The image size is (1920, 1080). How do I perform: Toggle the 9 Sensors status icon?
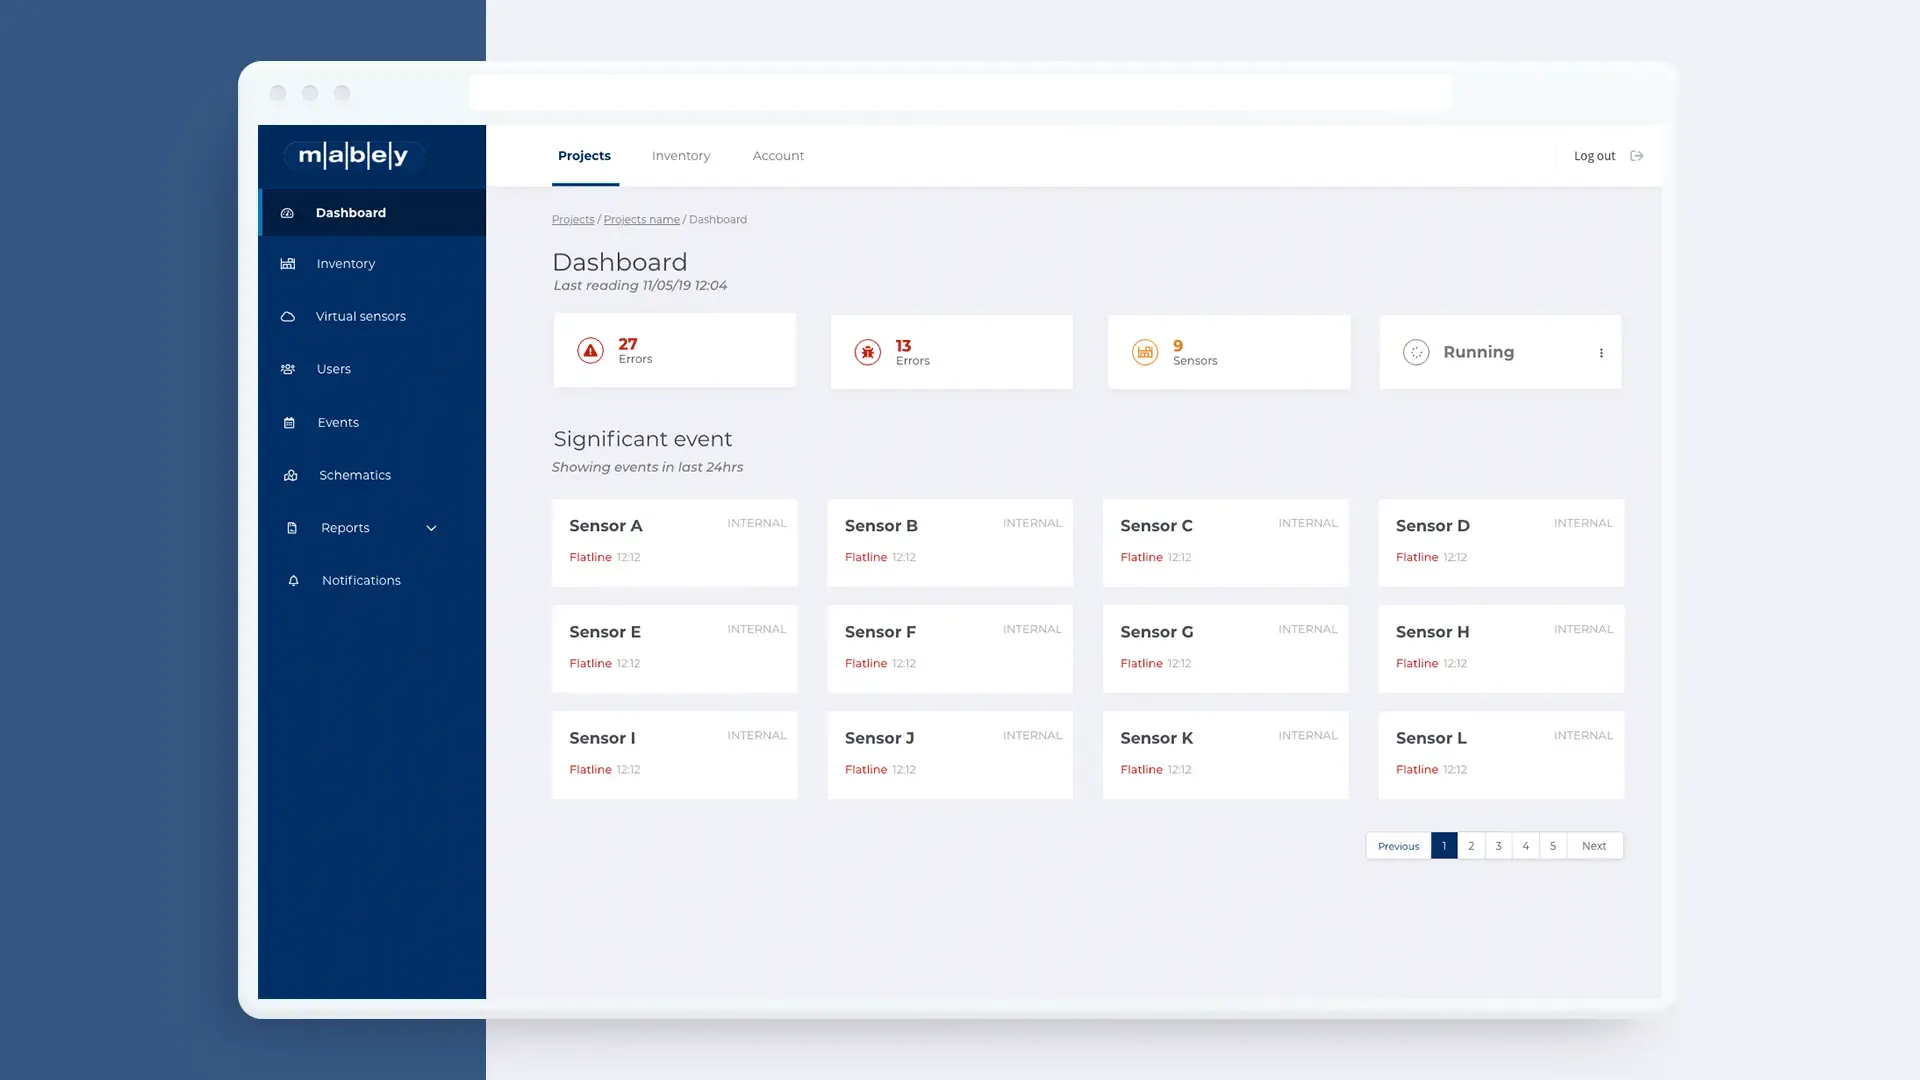point(1143,351)
